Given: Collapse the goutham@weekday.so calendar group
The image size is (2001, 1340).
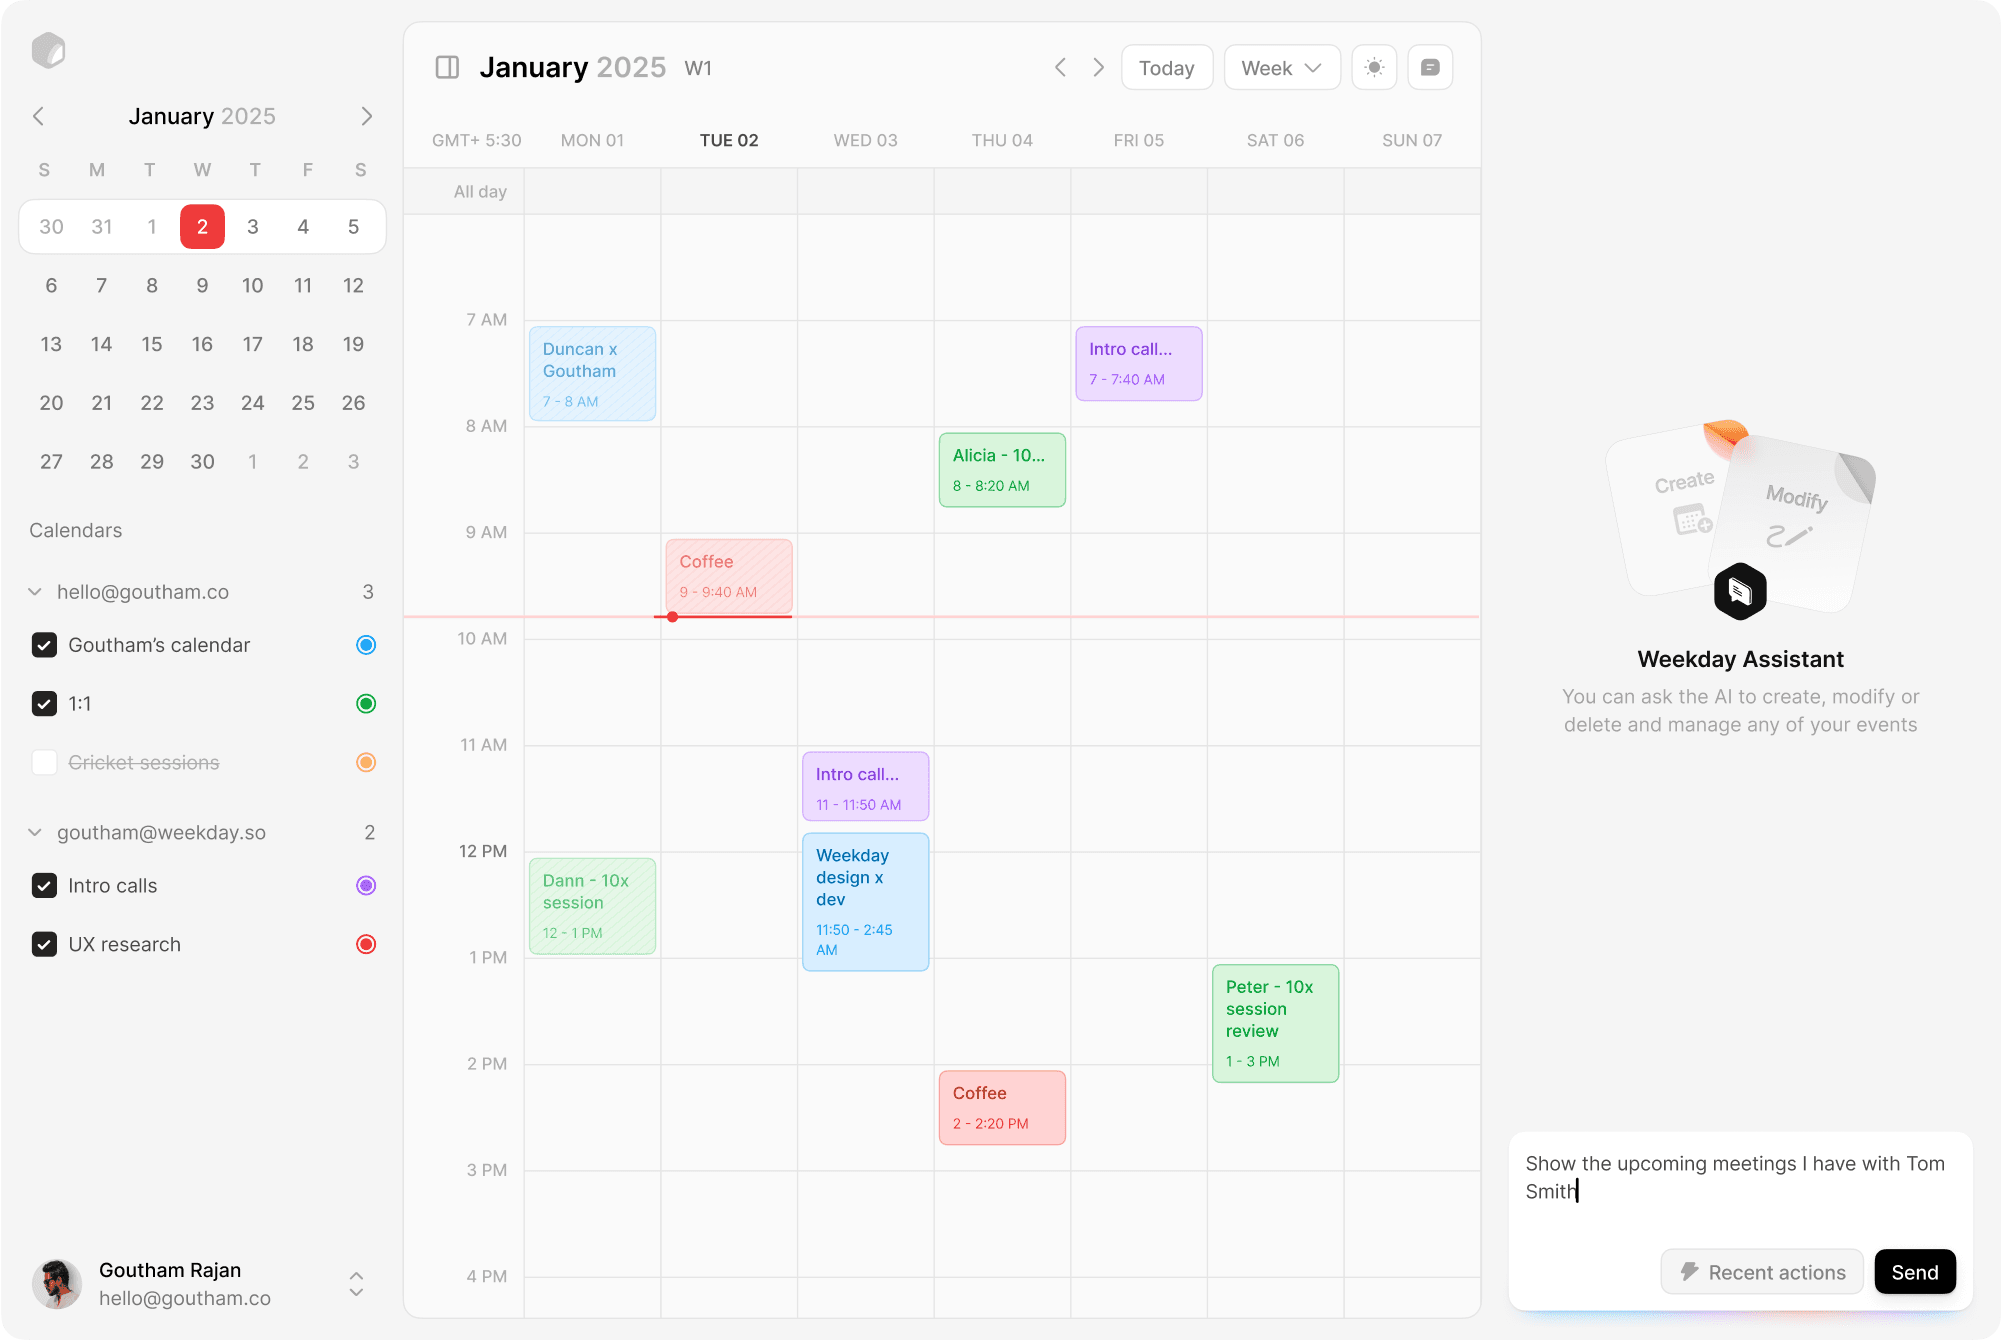Looking at the screenshot, I should pos(35,833).
